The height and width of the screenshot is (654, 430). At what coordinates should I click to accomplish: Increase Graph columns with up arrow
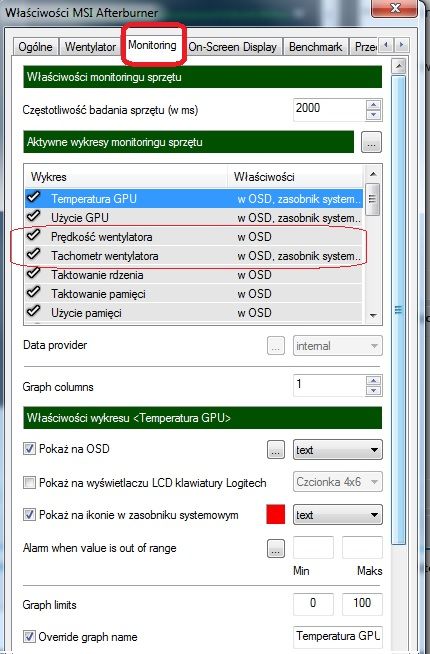pos(374,380)
